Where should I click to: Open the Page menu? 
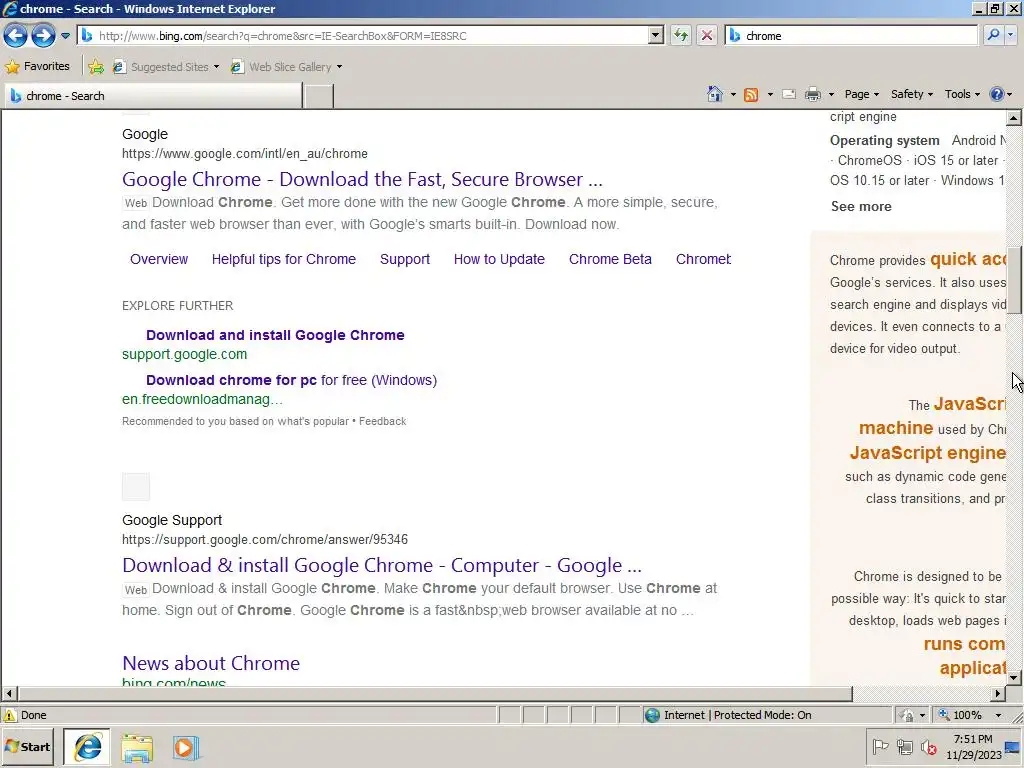(861, 94)
